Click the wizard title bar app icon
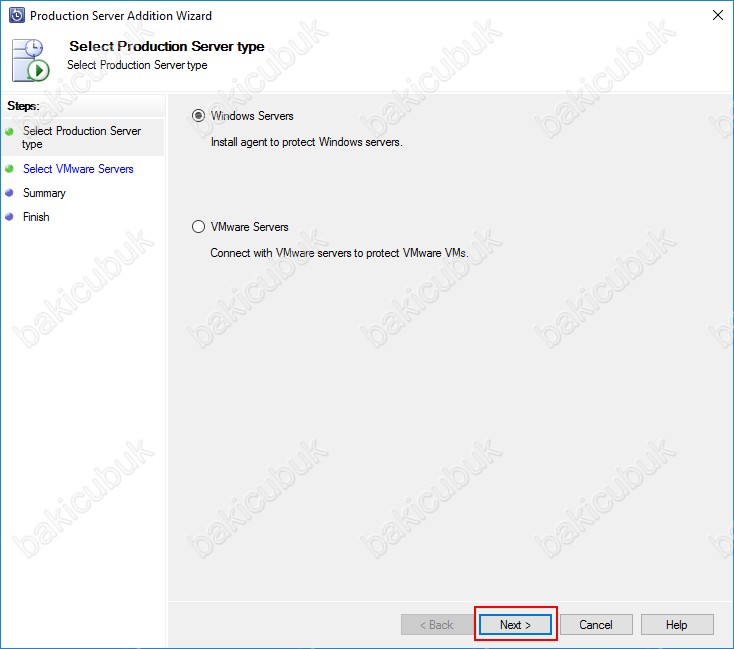The height and width of the screenshot is (649, 734). [x=17, y=15]
